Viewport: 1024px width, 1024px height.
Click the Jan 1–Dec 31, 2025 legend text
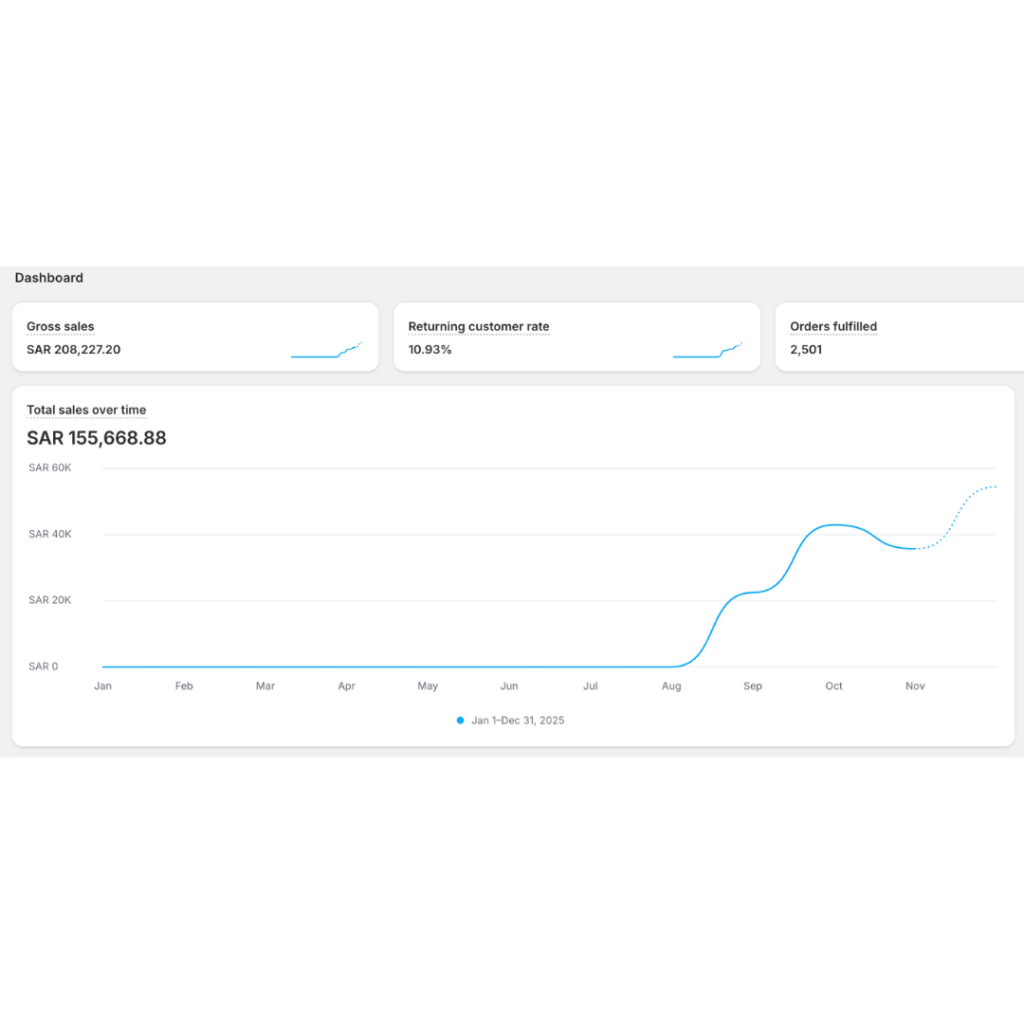pyautogui.click(x=517, y=720)
